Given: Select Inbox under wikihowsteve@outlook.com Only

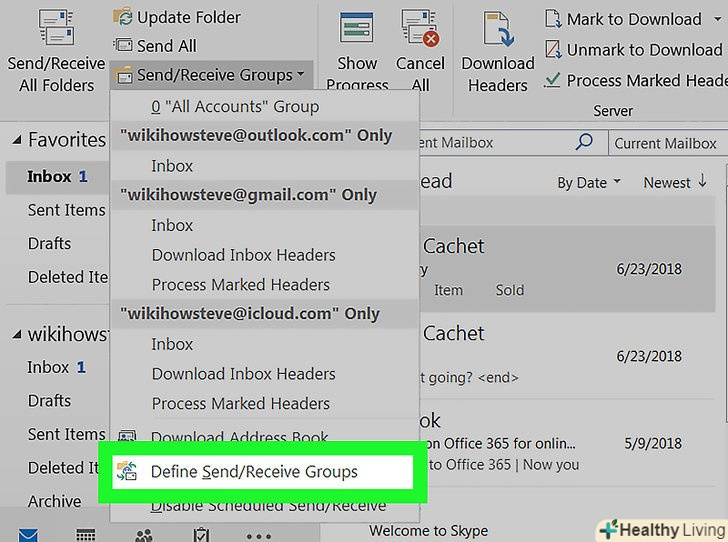Looking at the screenshot, I should click(265, 166).
